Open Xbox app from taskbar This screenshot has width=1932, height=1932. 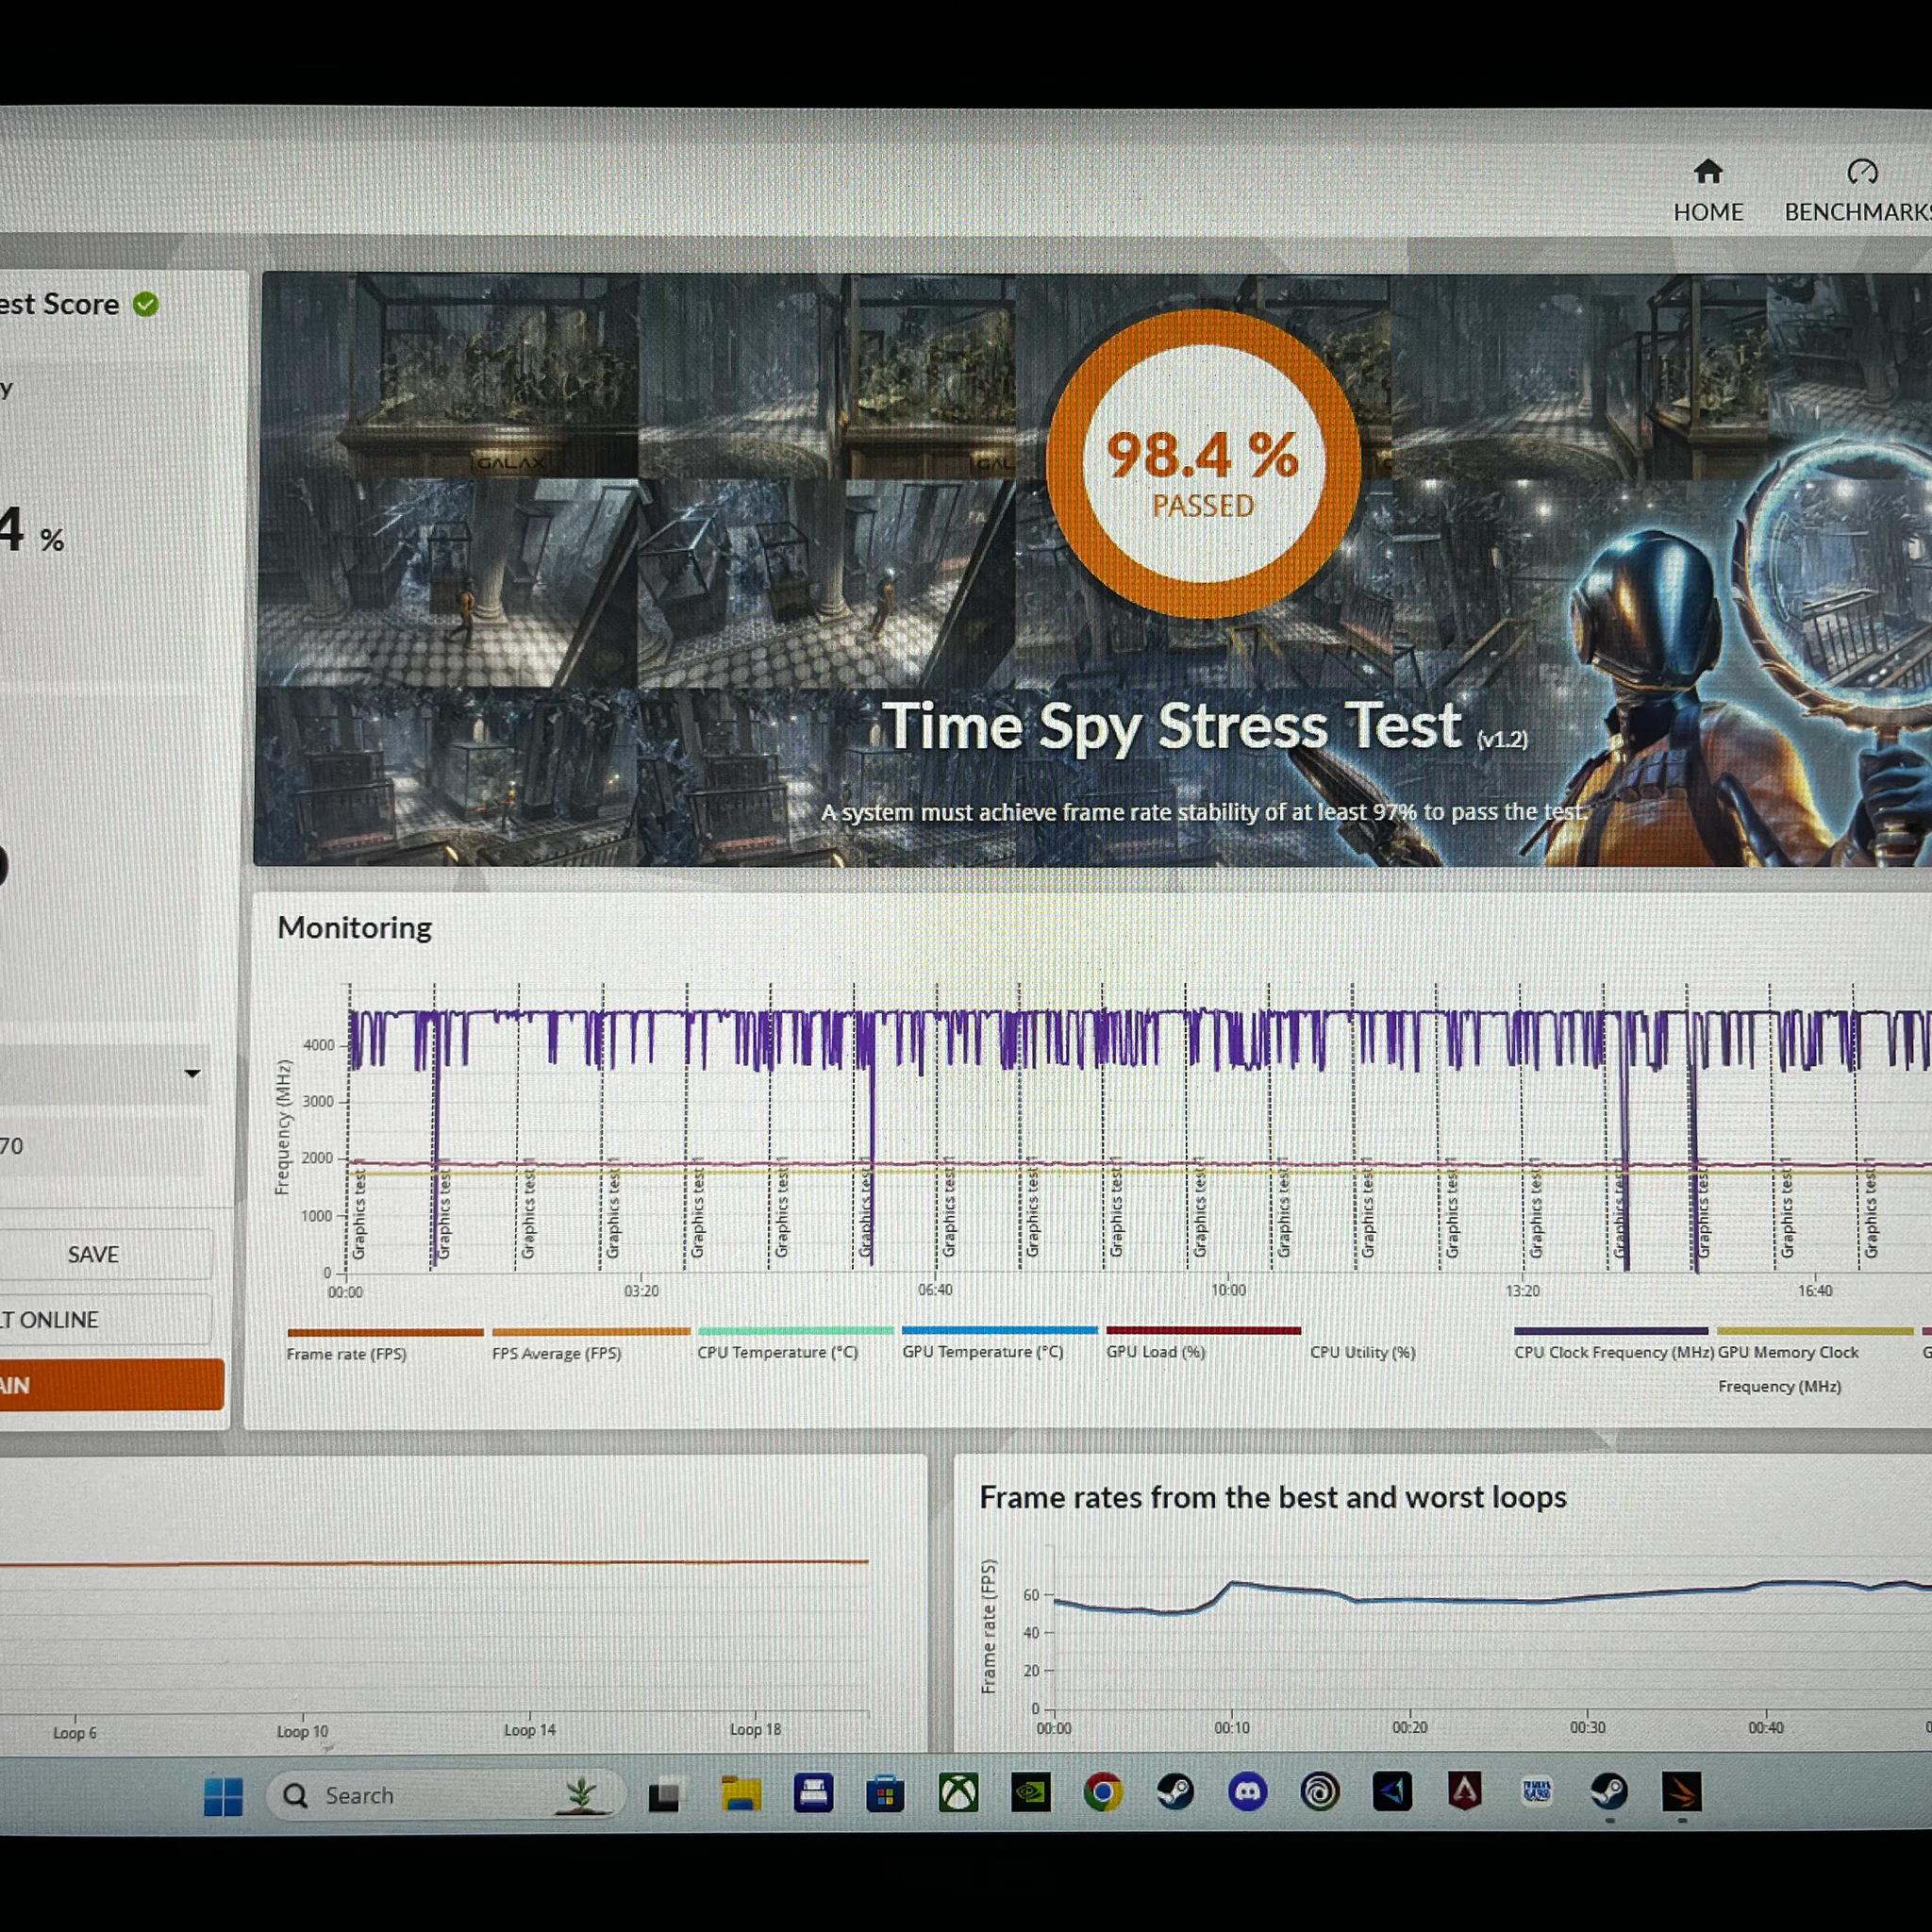958,1793
